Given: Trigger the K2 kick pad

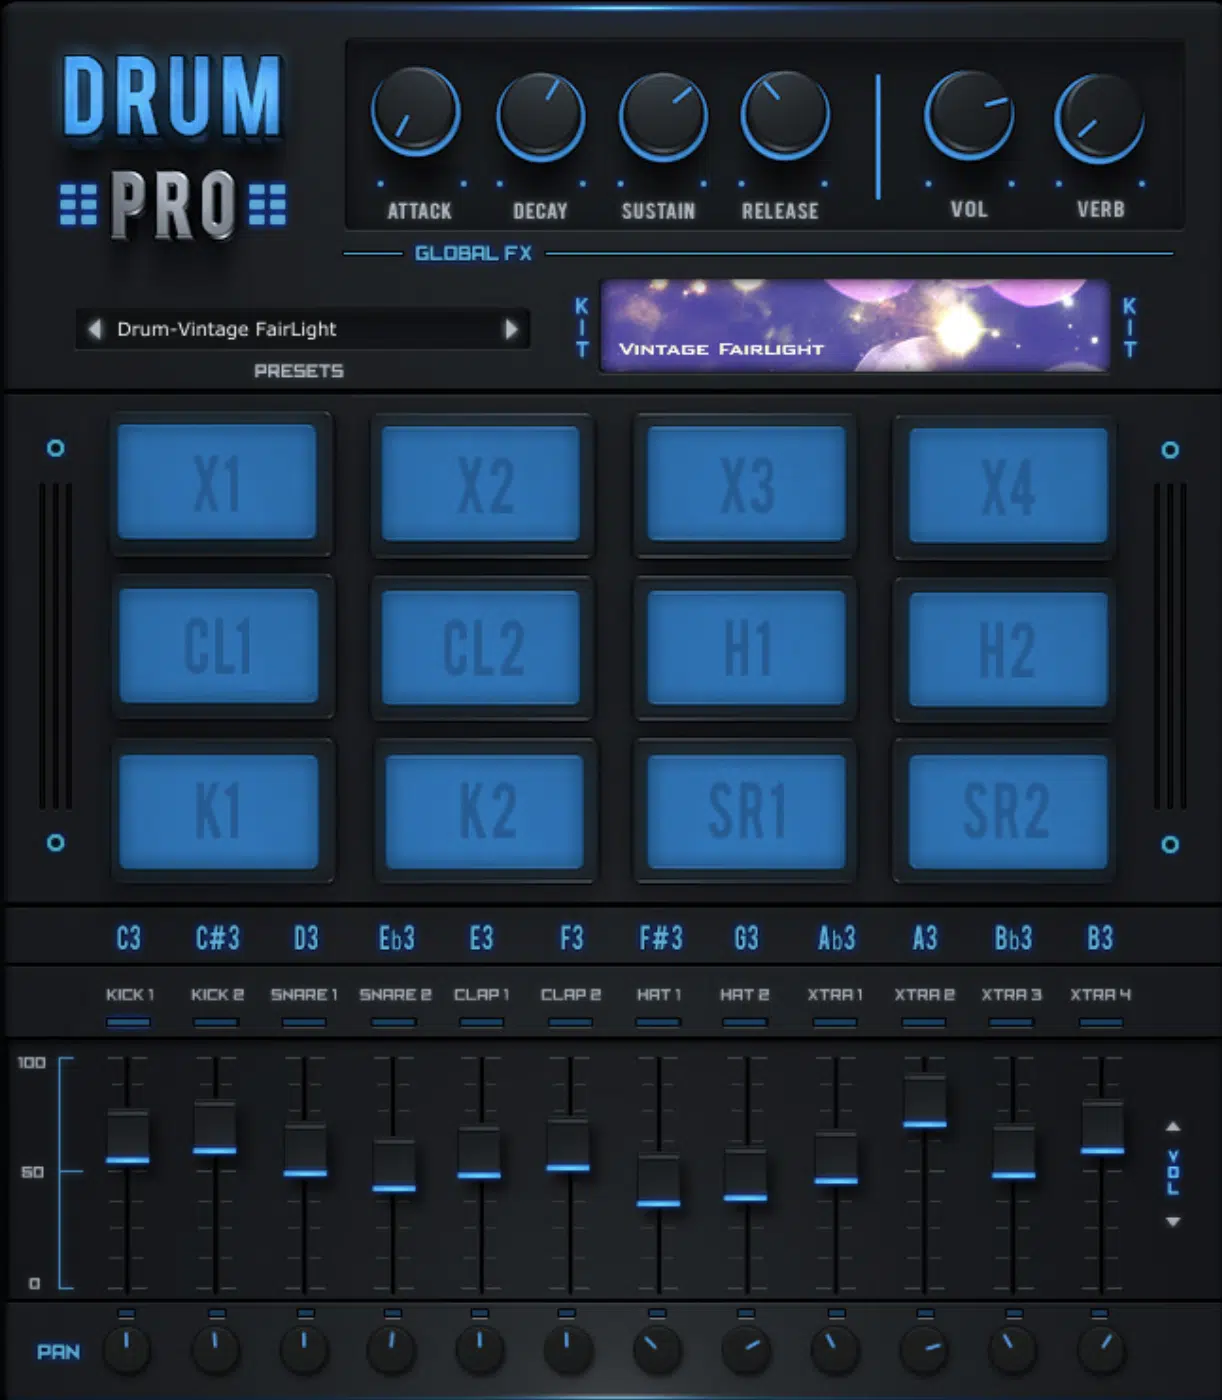Looking at the screenshot, I should (x=484, y=811).
